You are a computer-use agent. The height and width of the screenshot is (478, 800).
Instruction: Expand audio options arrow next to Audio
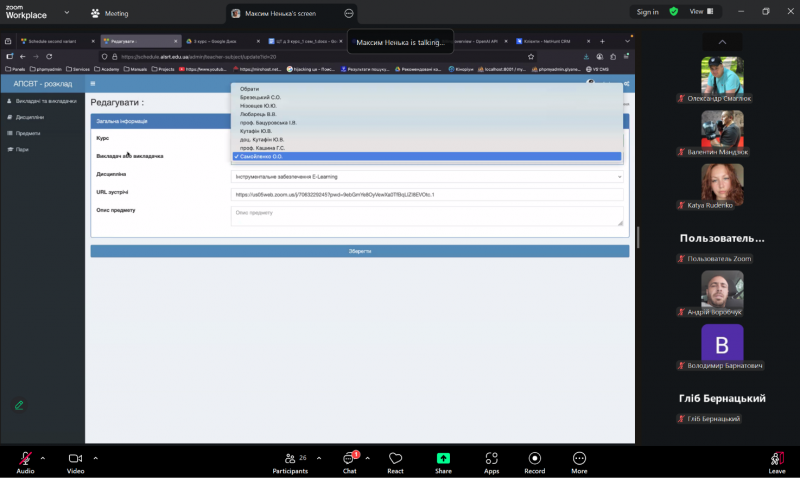[x=46, y=457]
